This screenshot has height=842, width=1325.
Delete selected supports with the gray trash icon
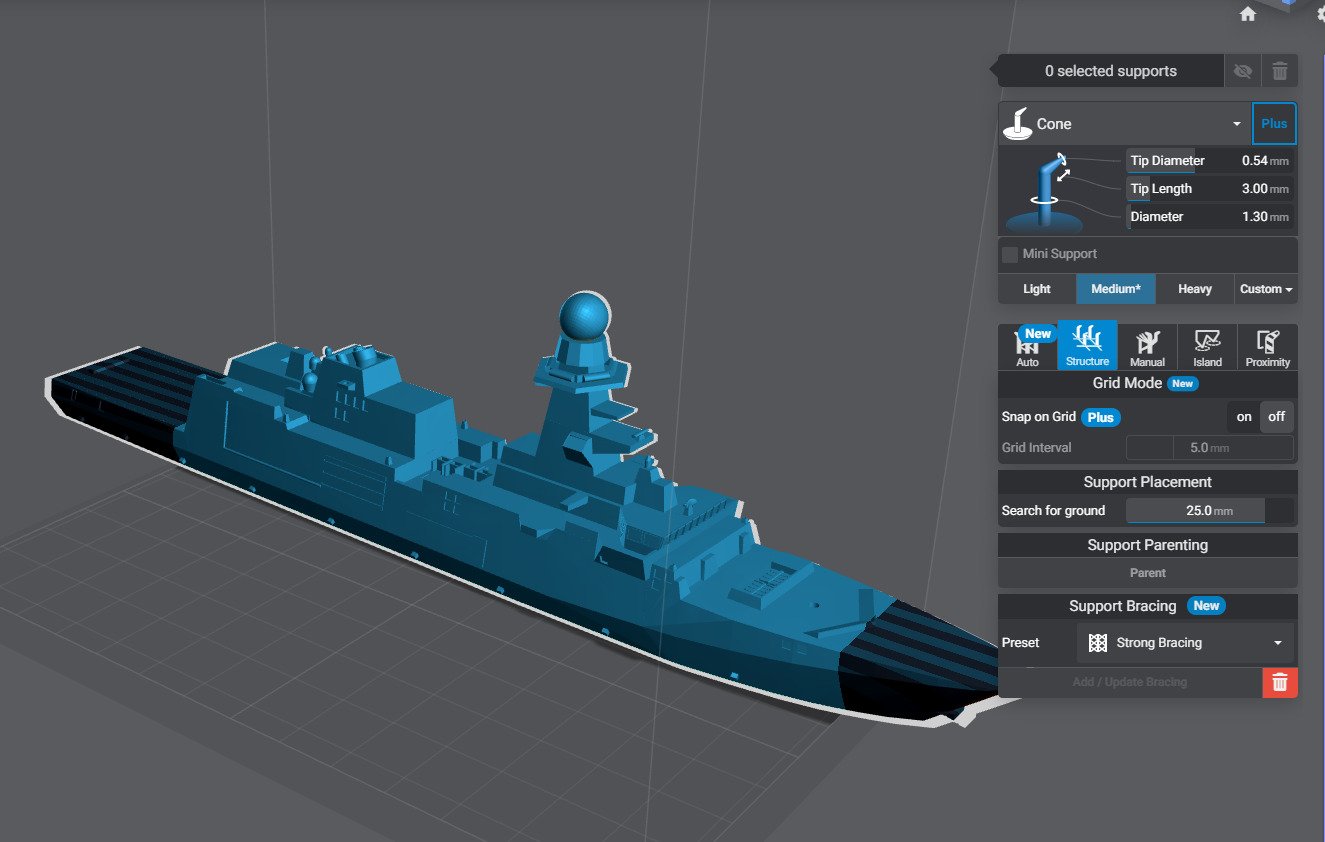(1280, 71)
